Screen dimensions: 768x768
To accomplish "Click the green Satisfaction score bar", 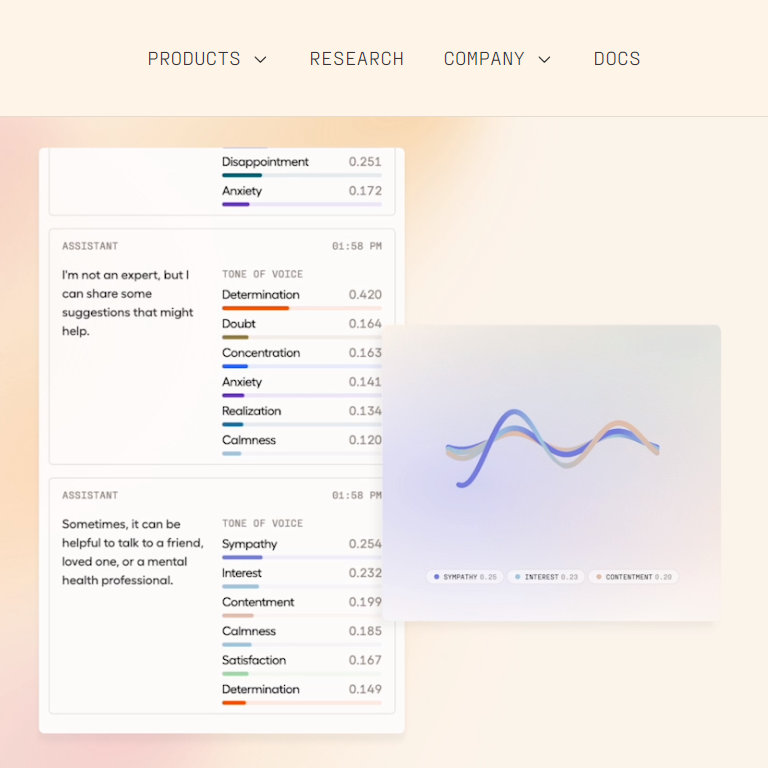I will pos(302,673).
